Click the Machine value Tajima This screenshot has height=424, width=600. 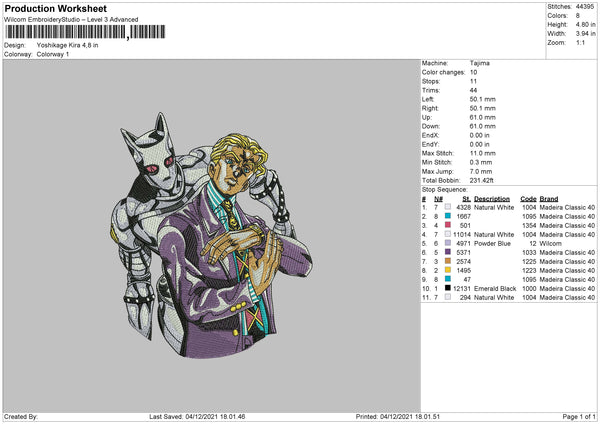pyautogui.click(x=479, y=63)
